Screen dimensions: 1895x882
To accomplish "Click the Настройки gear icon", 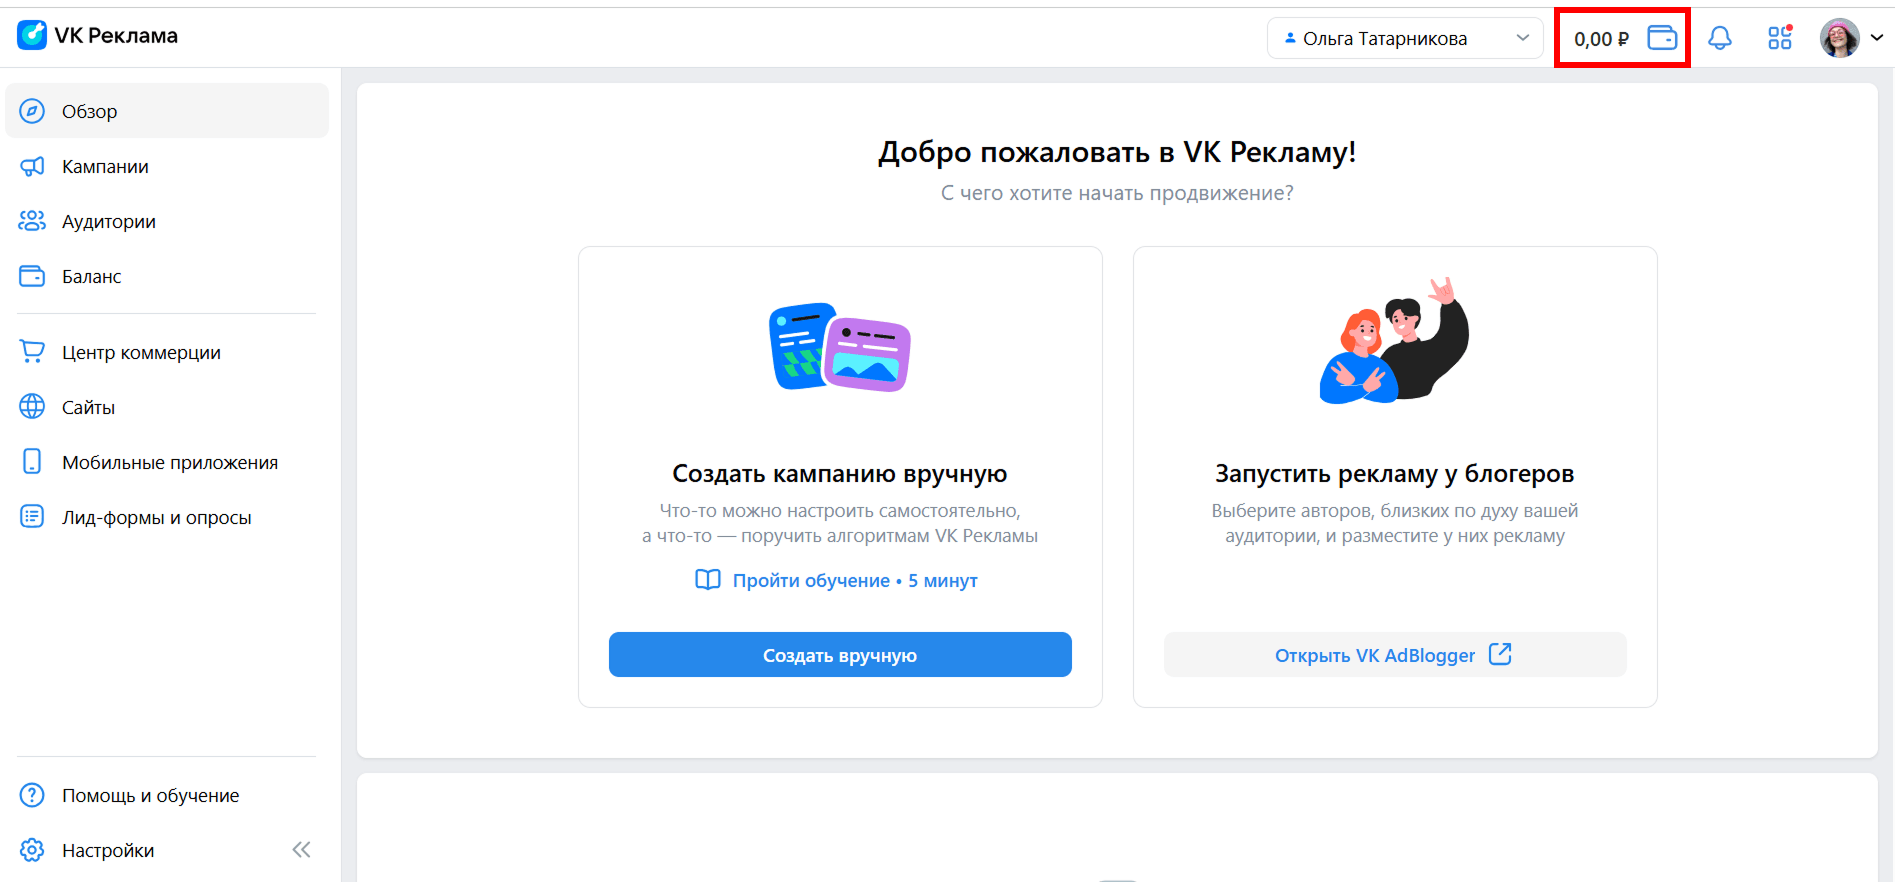I will pyautogui.click(x=32, y=850).
